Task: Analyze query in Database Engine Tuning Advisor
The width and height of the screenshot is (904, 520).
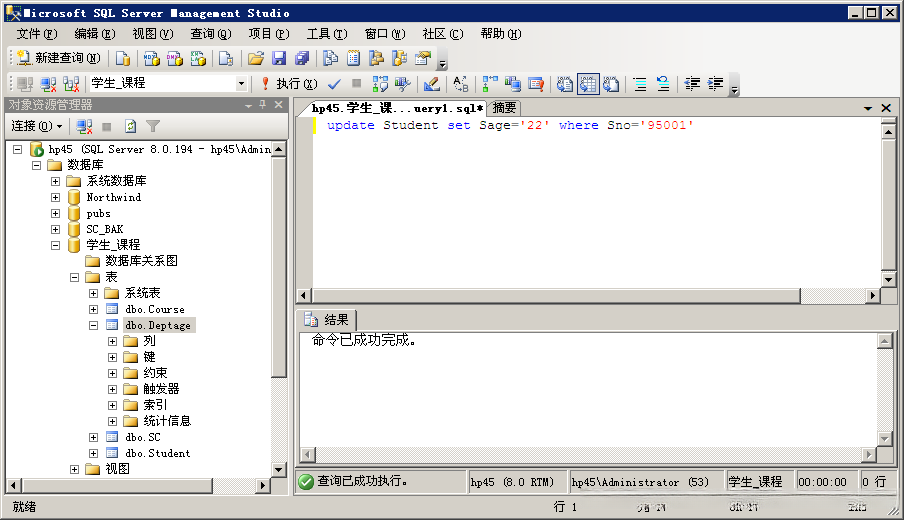Action: (402, 84)
